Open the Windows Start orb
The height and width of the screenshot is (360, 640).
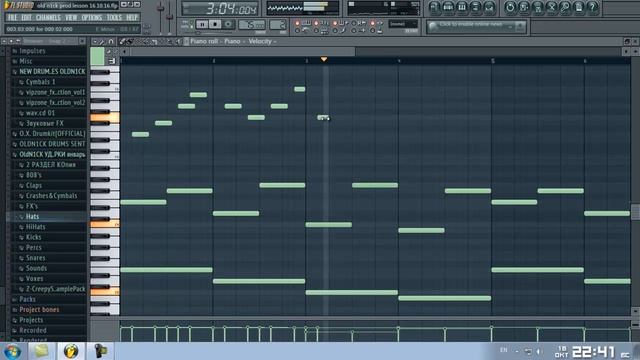[x=12, y=351]
